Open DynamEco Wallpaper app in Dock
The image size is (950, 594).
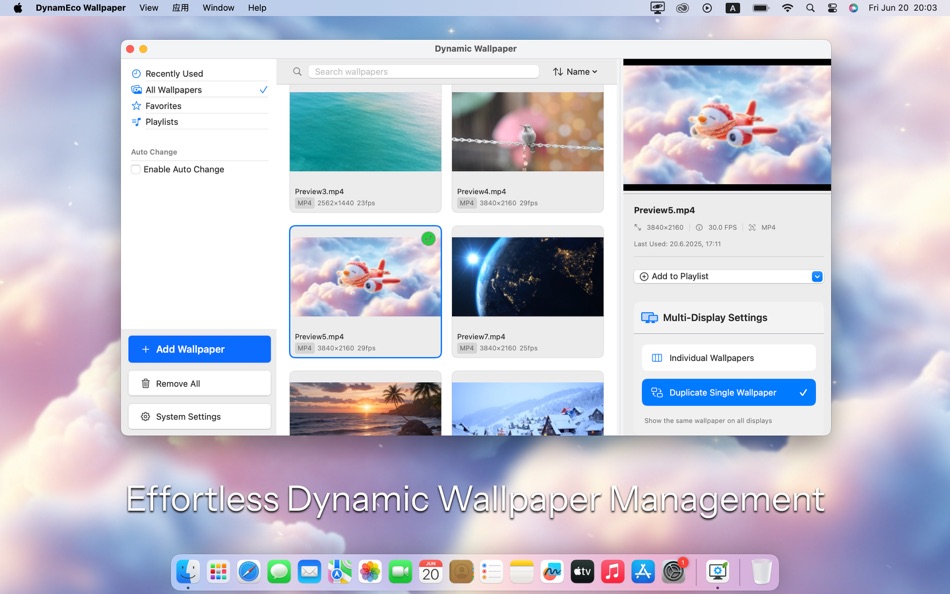717,571
